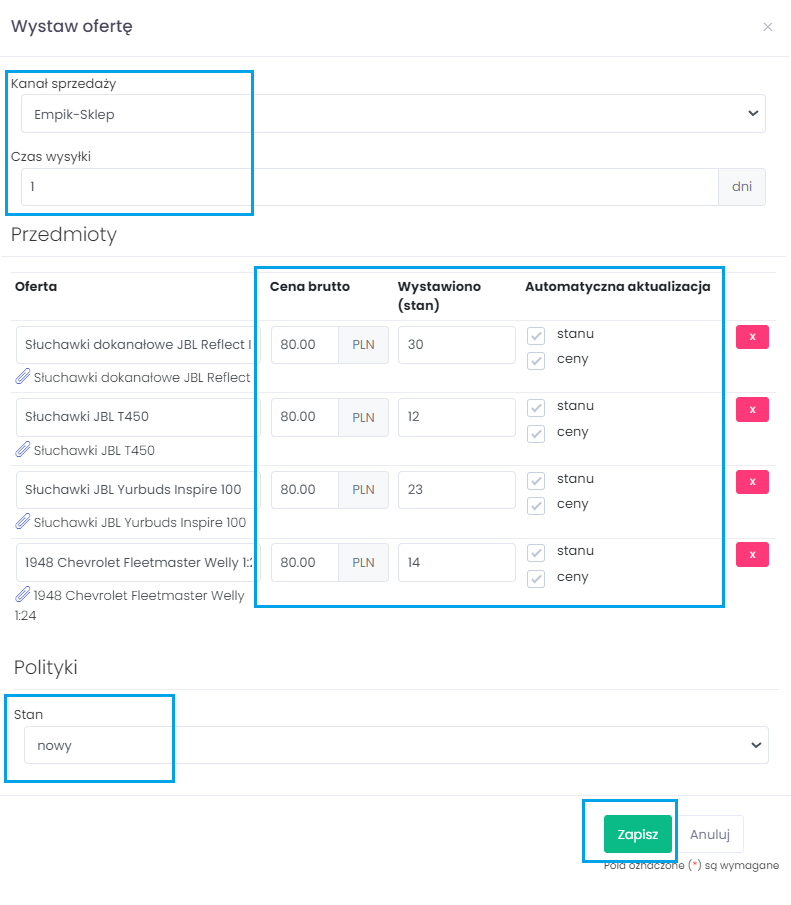Click paperclip icon beside 1948 Chevrolet Fleetmaster
This screenshot has height=905, width=791.
23,595
